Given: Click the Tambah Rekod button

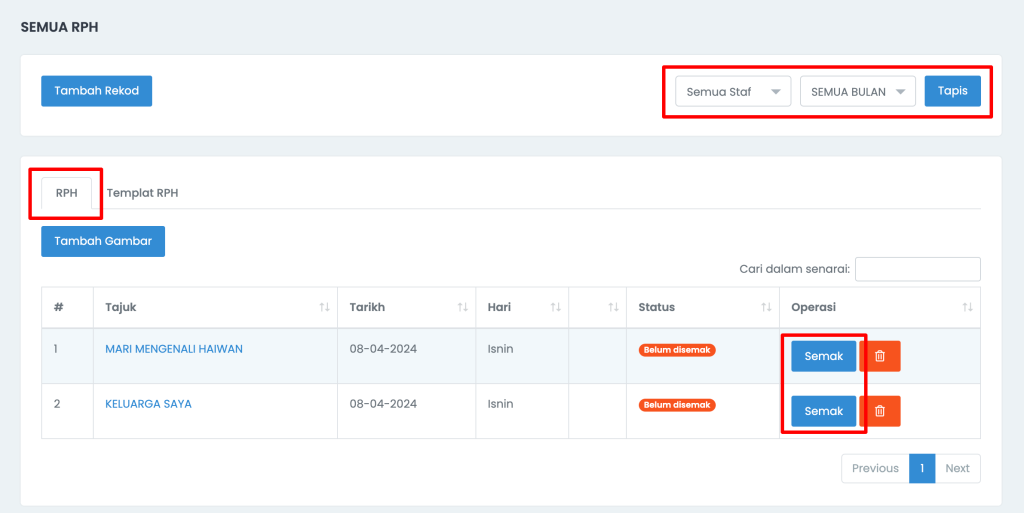Looking at the screenshot, I should (x=97, y=91).
